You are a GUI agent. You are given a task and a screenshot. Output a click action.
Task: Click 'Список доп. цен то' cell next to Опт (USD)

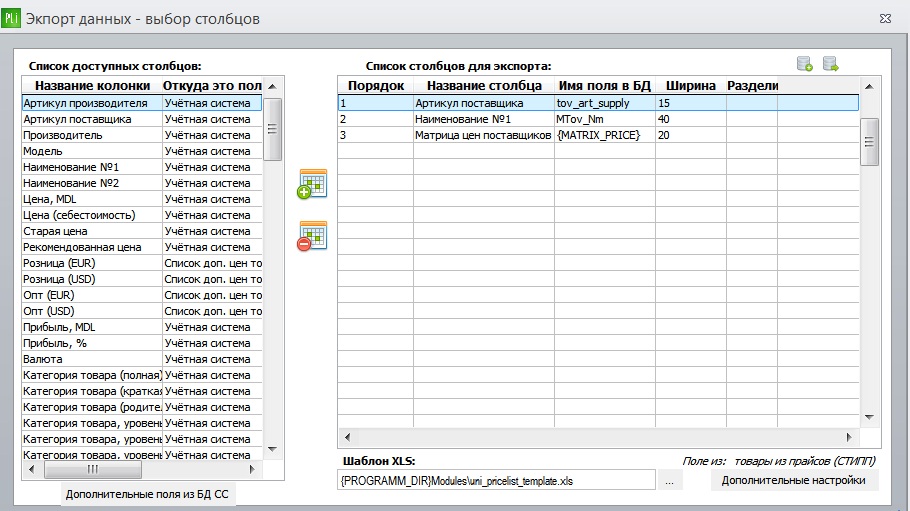coord(212,311)
